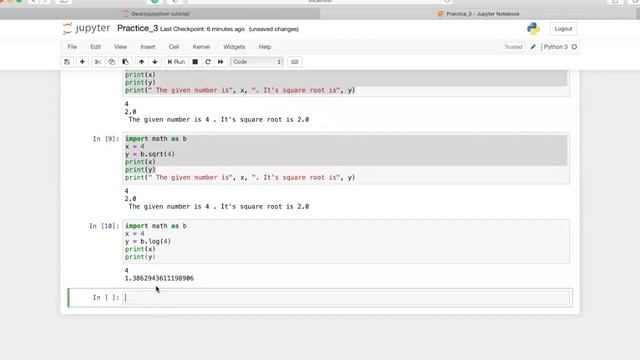Insert a cell below with the plus icon
This screenshot has width=640, height=360.
pos(82,62)
